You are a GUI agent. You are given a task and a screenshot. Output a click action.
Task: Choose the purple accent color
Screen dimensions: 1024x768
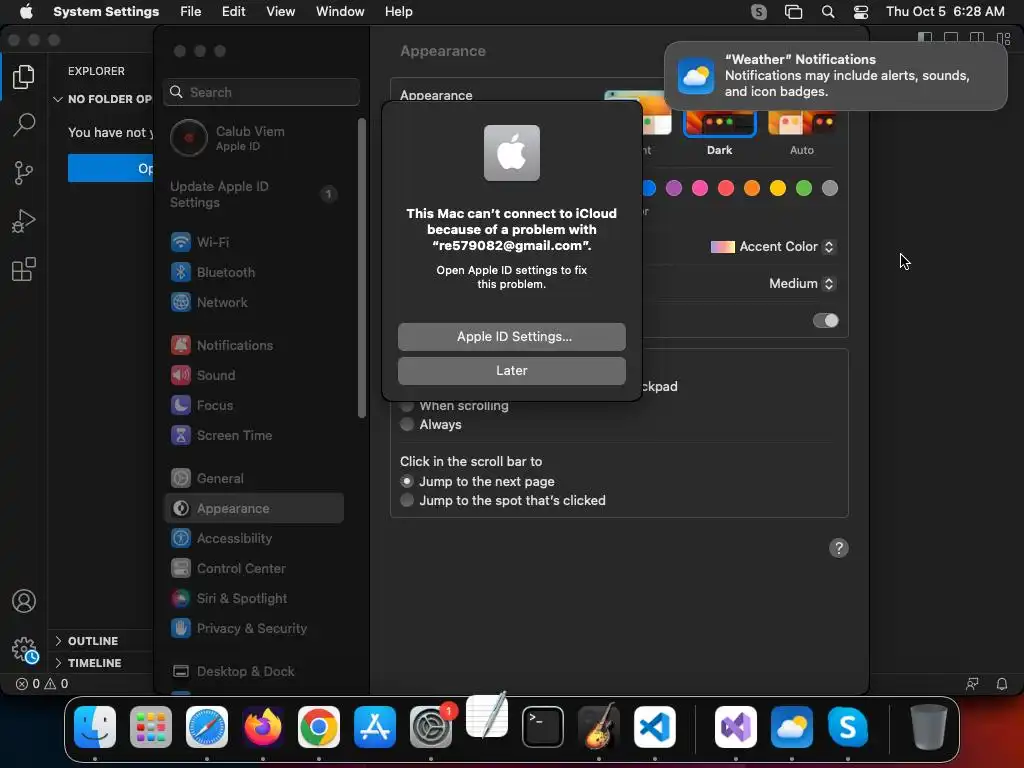tap(674, 189)
